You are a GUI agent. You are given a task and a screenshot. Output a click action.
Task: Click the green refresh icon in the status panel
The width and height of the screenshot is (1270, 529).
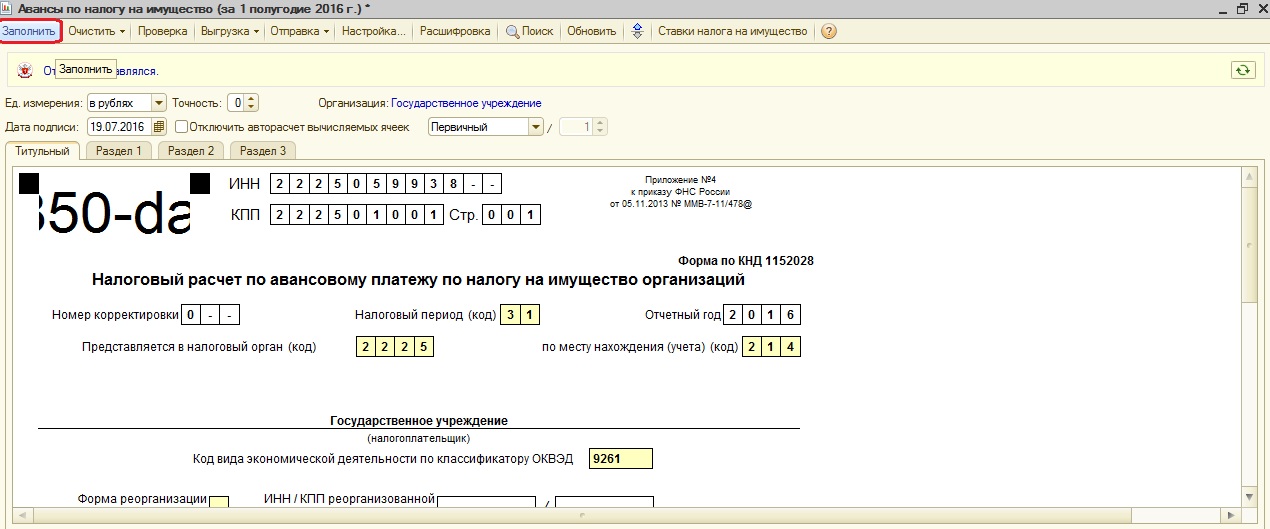point(1242,70)
